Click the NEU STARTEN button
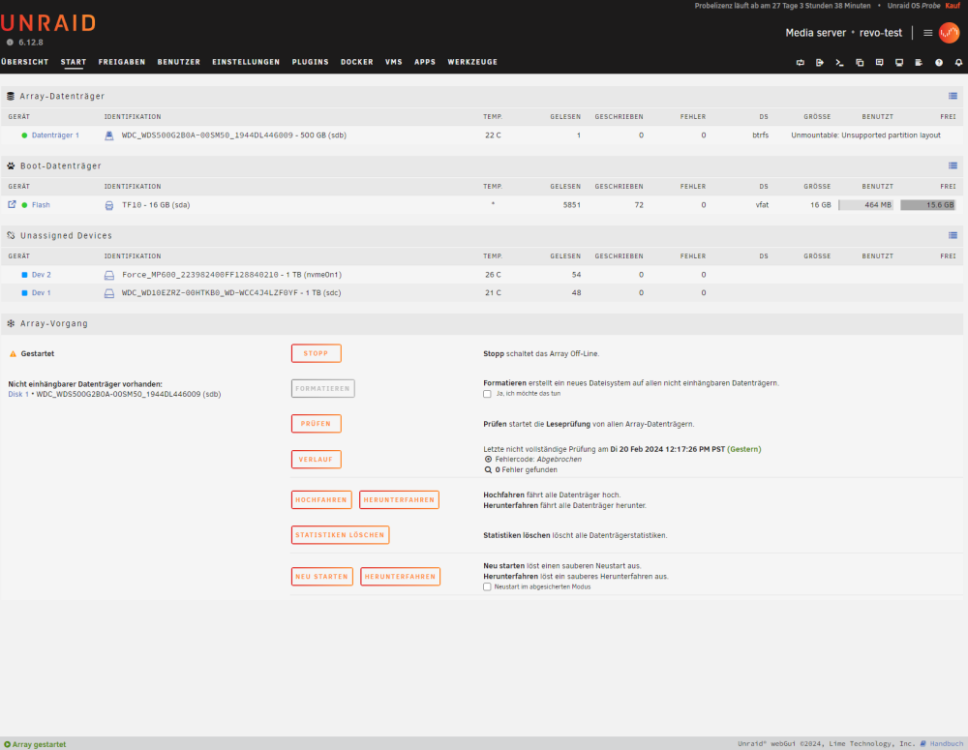The image size is (968, 750). pyautogui.click(x=322, y=577)
